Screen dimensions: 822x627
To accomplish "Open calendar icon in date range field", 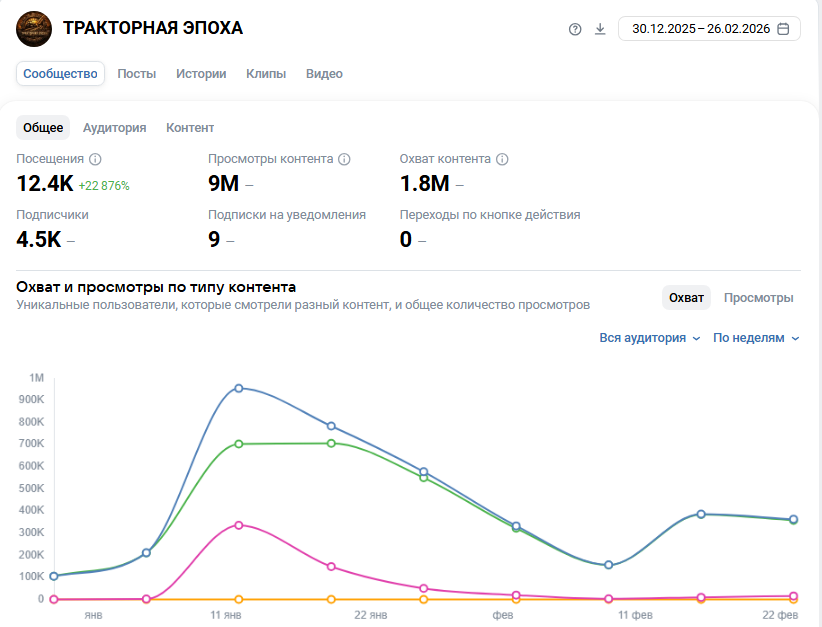I will tap(783, 29).
